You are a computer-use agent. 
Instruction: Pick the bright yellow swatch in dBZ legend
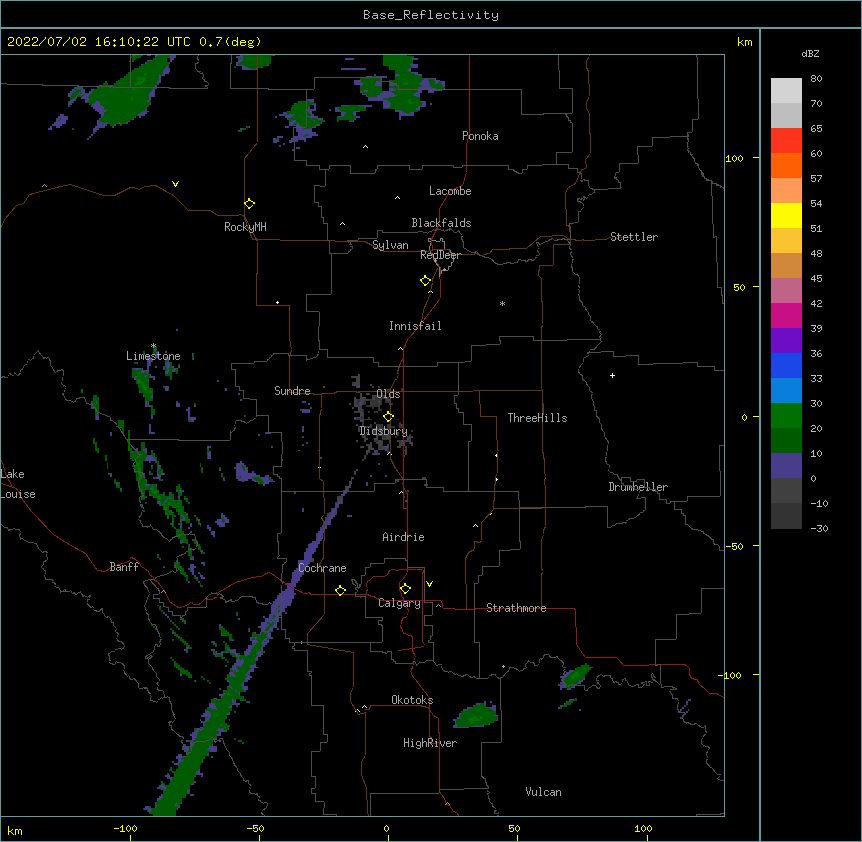(x=786, y=215)
